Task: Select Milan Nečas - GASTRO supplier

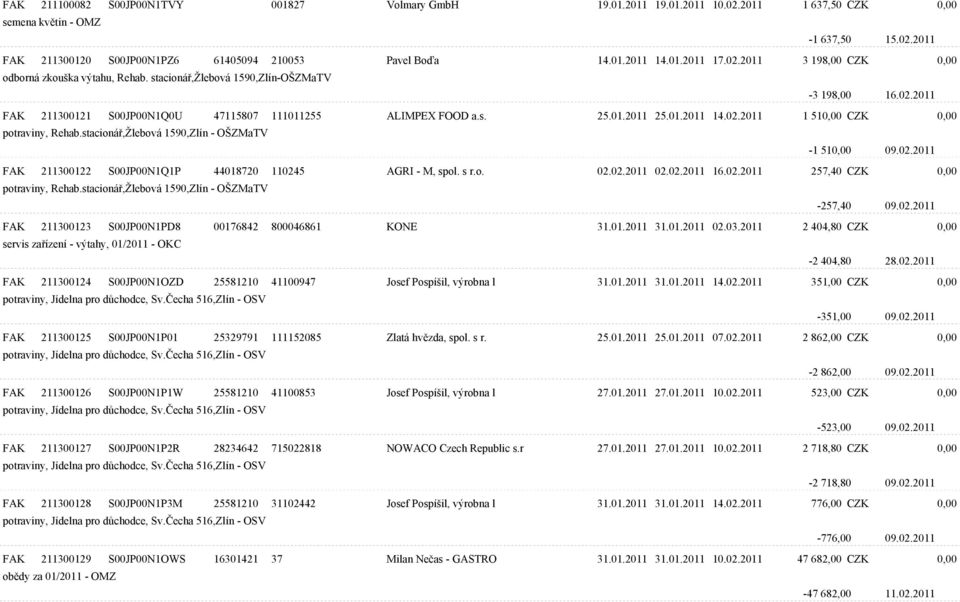Action: (441, 559)
